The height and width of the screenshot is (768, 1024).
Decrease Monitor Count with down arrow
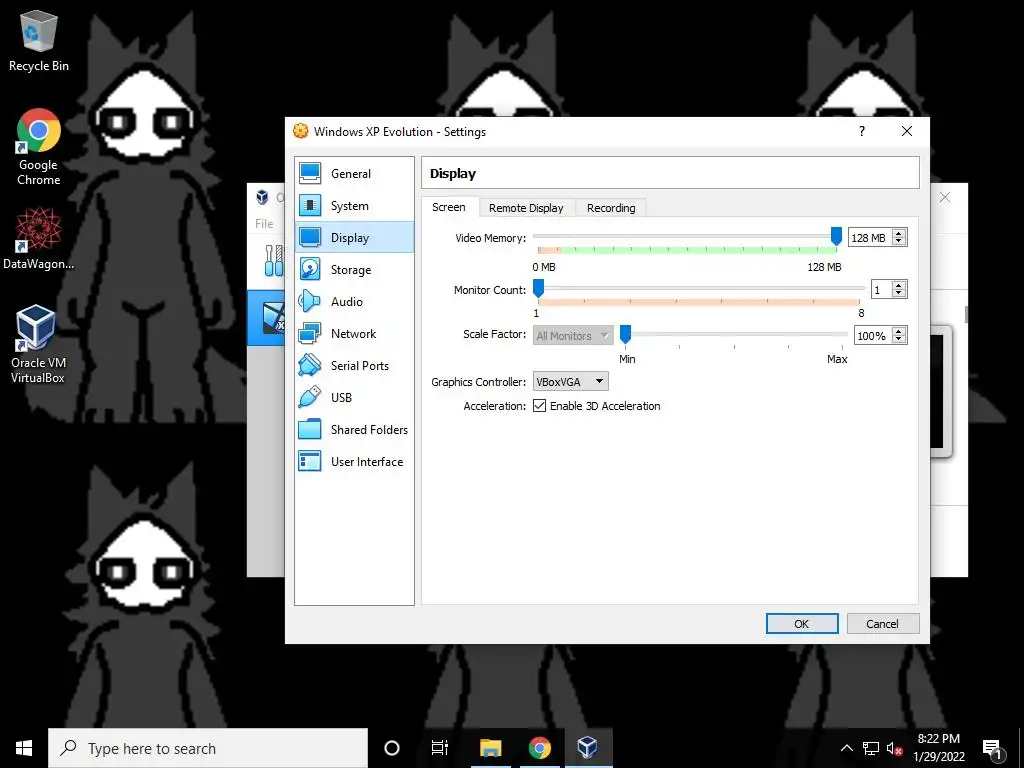point(899,294)
